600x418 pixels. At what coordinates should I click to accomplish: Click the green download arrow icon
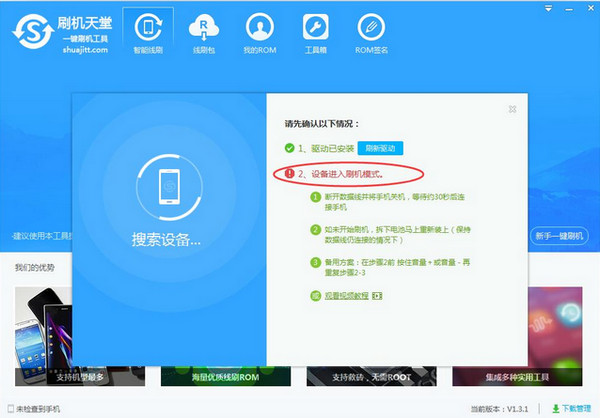click(x=556, y=409)
